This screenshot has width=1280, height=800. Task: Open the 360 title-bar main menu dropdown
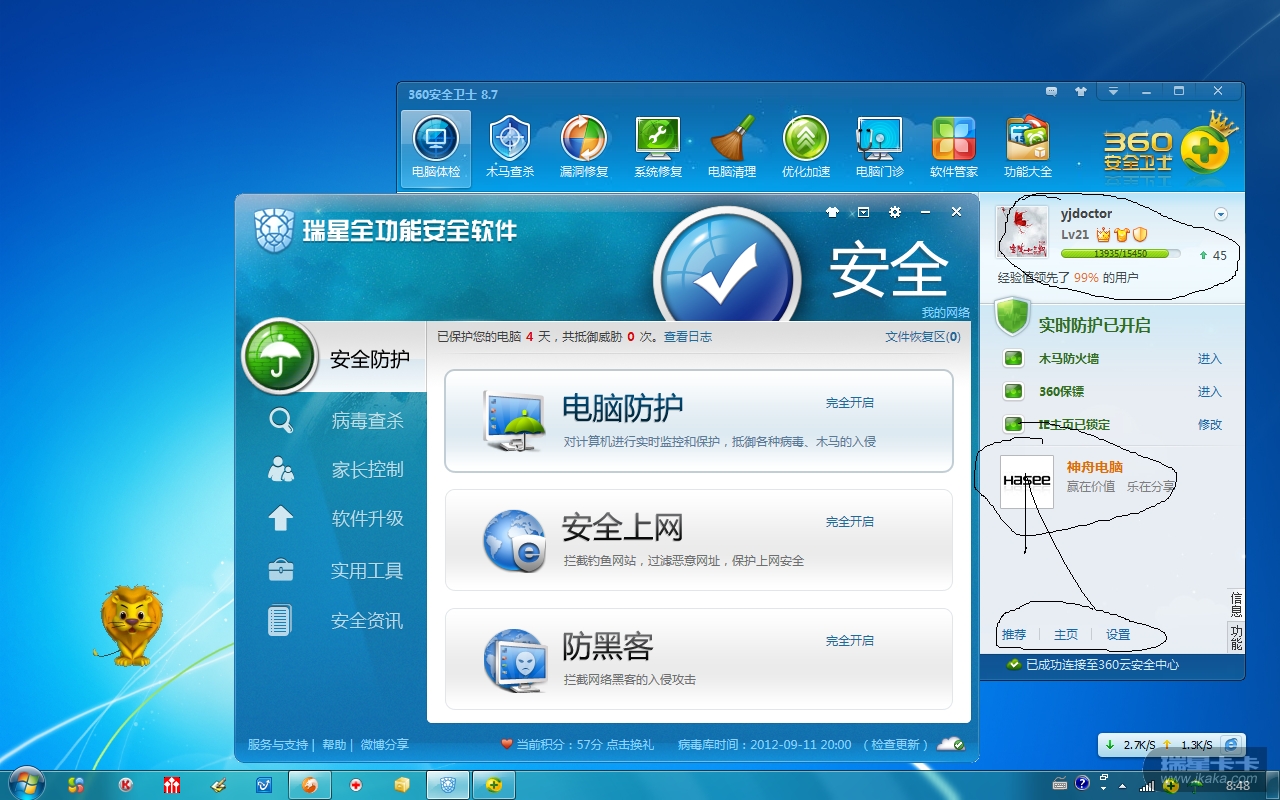tap(1113, 92)
